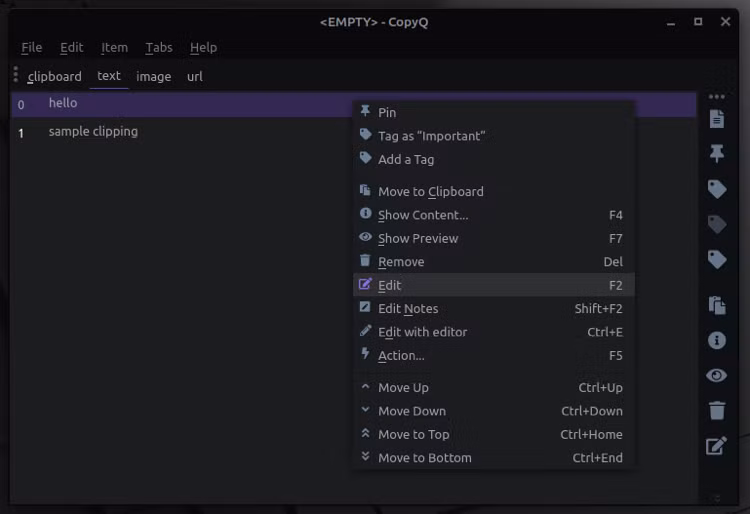
Task: Click the dotted handle left of clipboard tab
Action: (x=16, y=74)
